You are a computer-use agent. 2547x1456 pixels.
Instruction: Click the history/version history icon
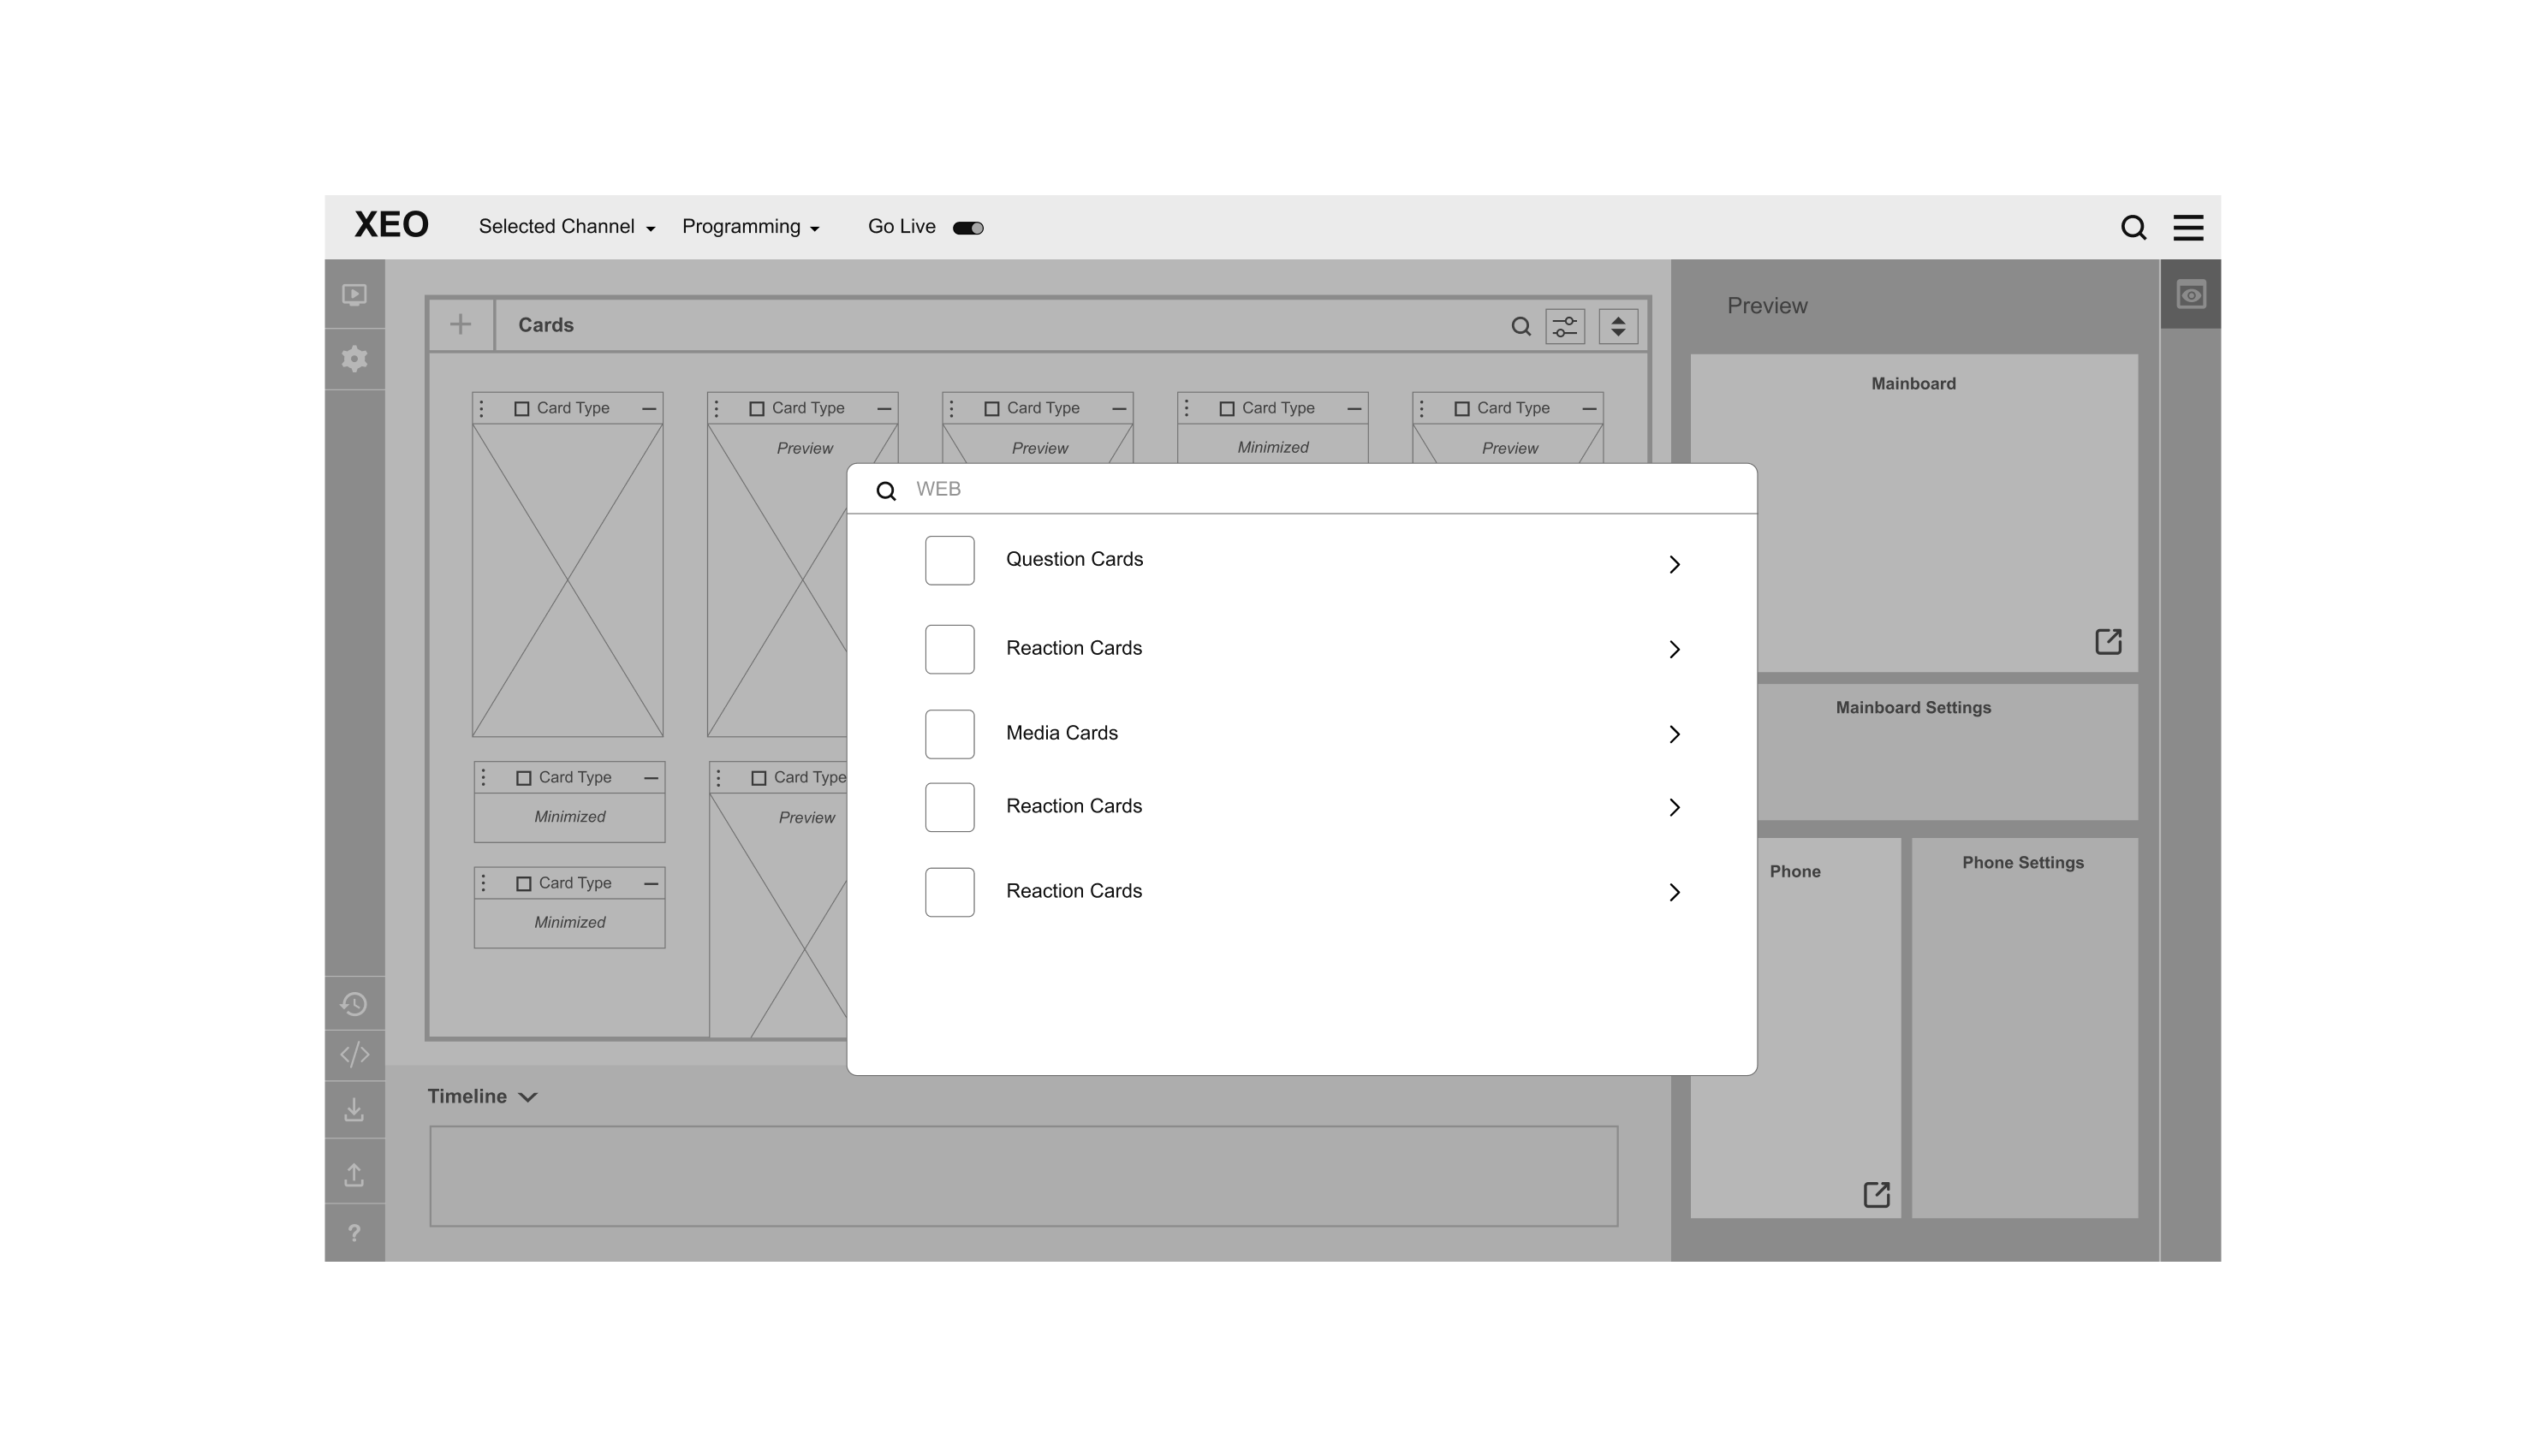click(x=354, y=1001)
